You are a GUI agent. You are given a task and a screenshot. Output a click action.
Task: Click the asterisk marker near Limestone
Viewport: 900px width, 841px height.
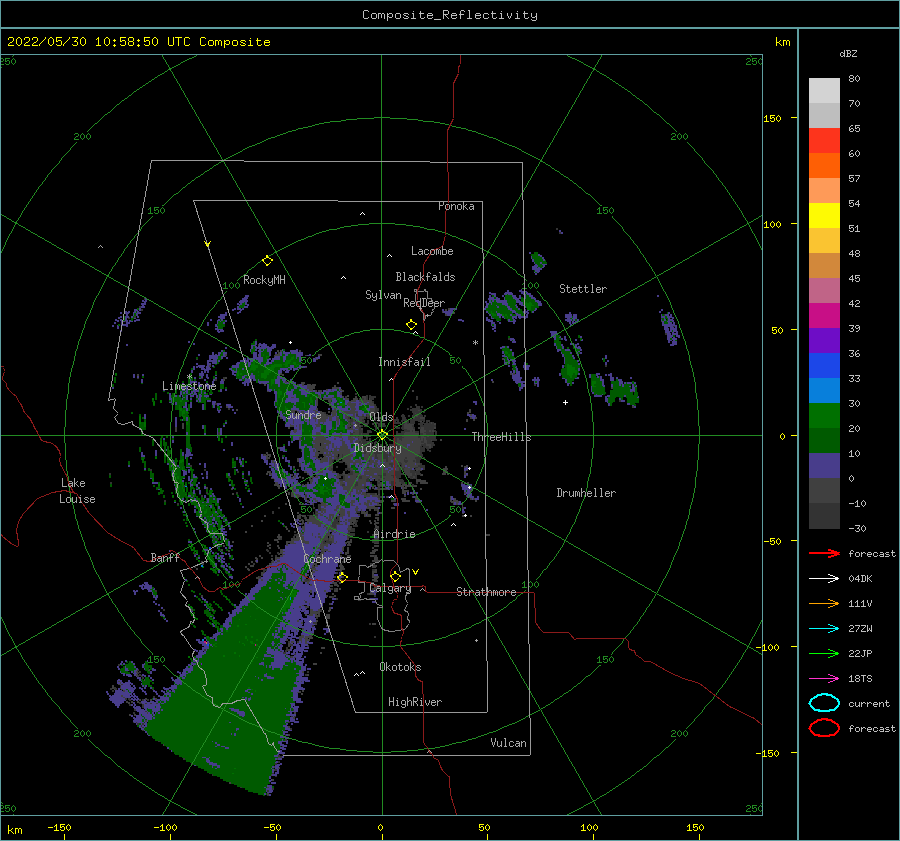pyautogui.click(x=189, y=377)
